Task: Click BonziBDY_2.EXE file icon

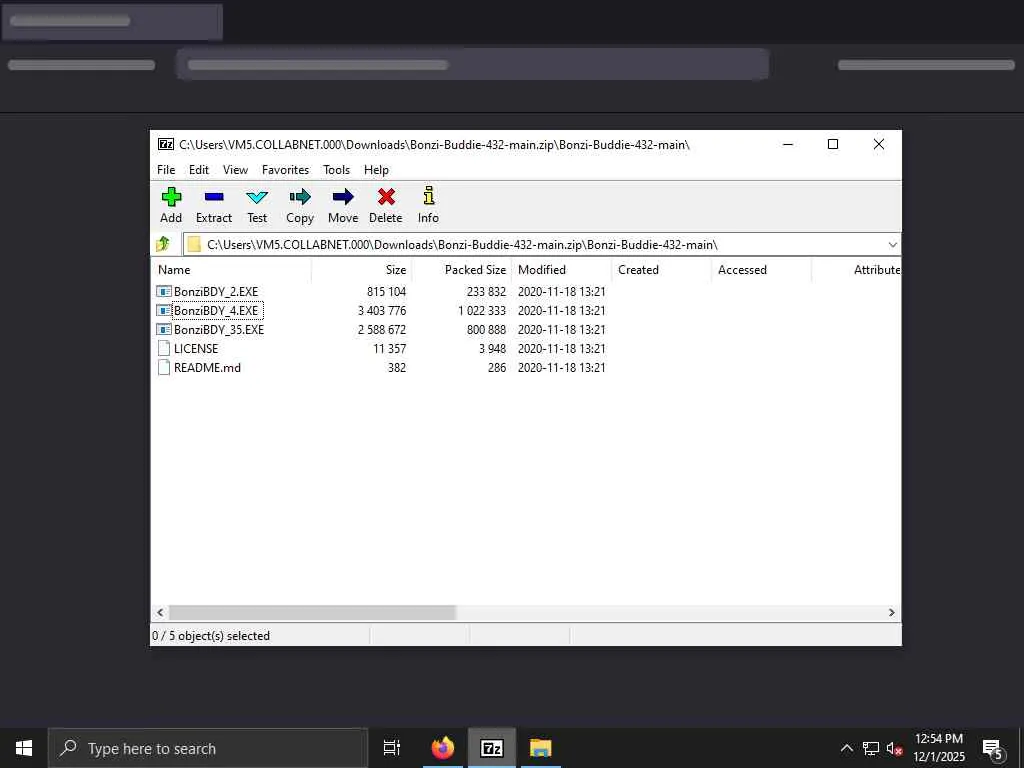Action: point(164,291)
